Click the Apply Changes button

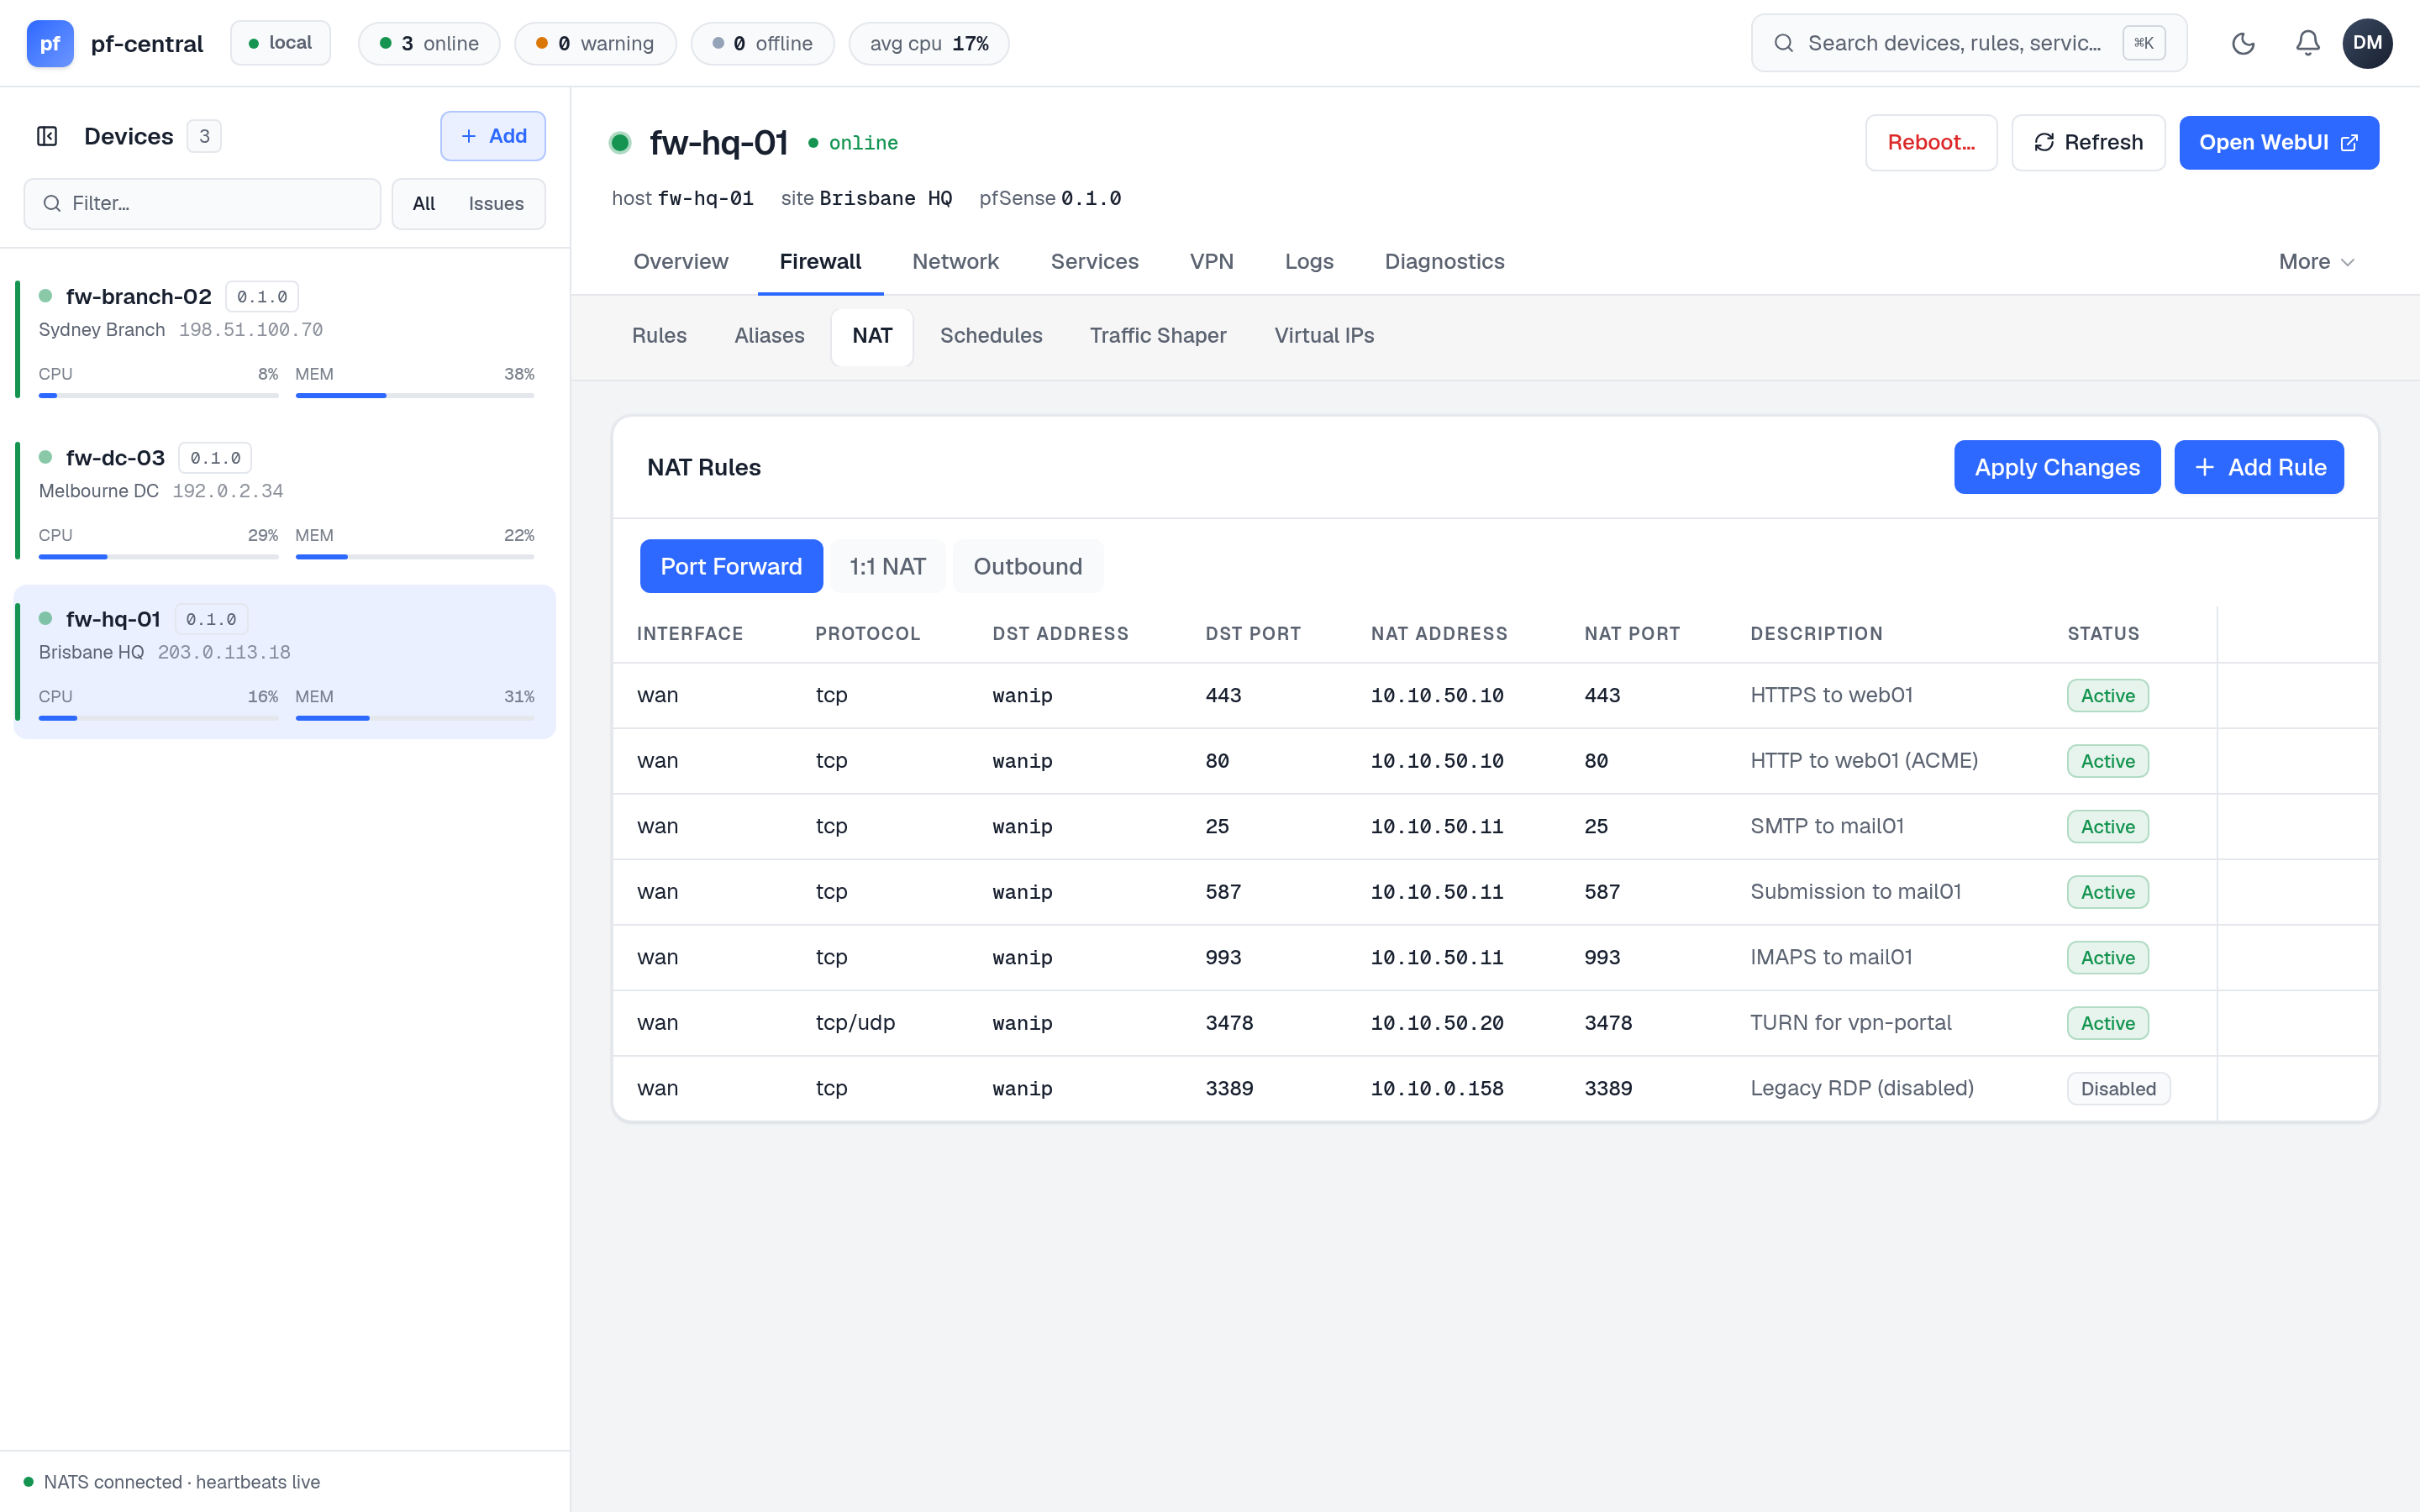click(2057, 467)
